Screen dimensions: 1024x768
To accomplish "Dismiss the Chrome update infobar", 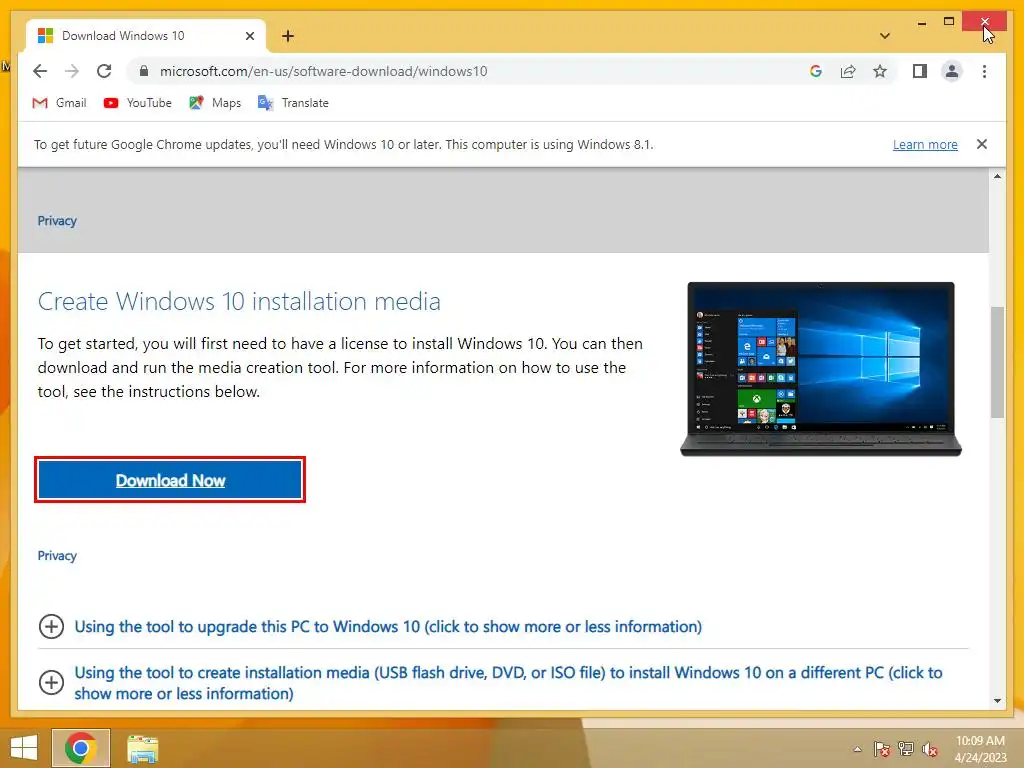I will pyautogui.click(x=982, y=144).
